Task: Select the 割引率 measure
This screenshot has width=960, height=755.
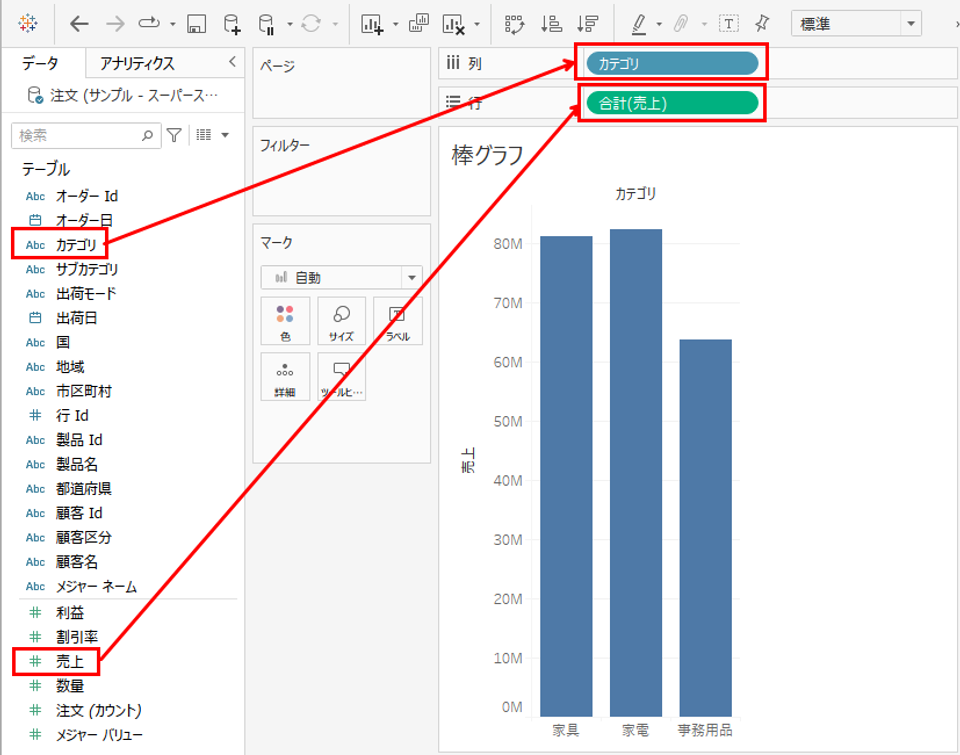Action: tap(77, 637)
